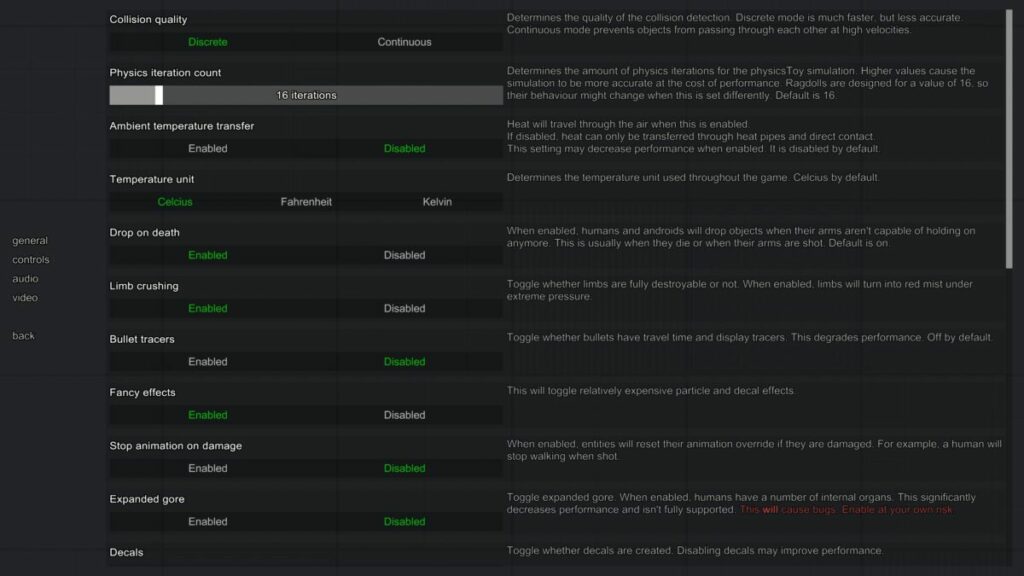Pick Celcius temperature unit
Image resolution: width=1024 pixels, height=576 pixels.
coord(175,202)
